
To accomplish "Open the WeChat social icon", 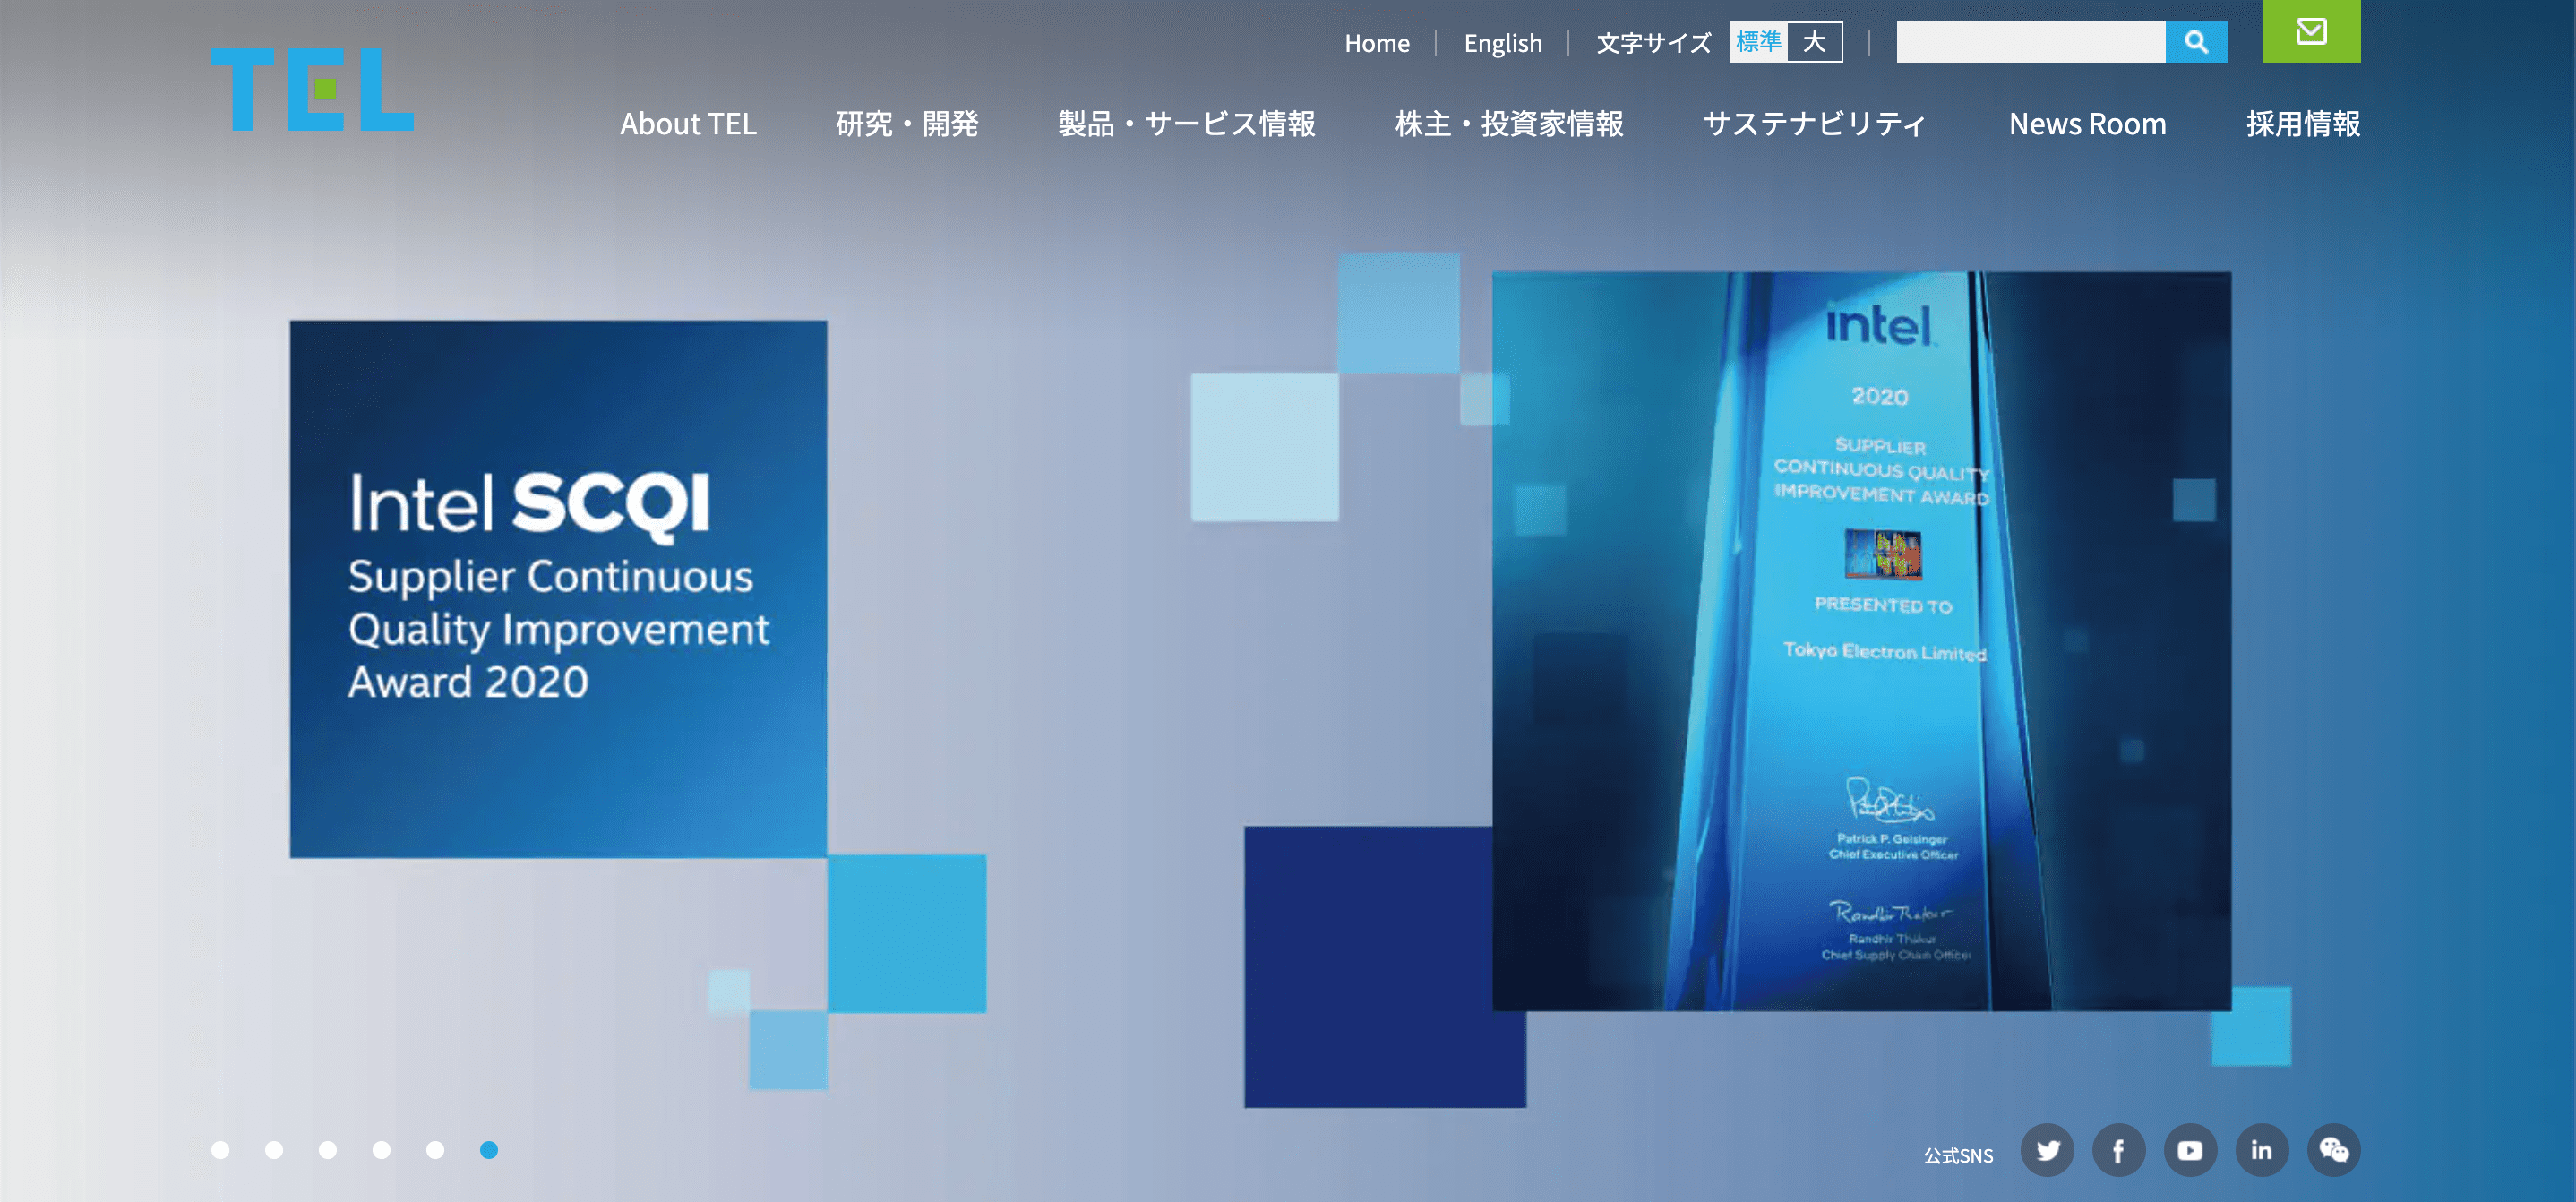I will [2333, 1150].
